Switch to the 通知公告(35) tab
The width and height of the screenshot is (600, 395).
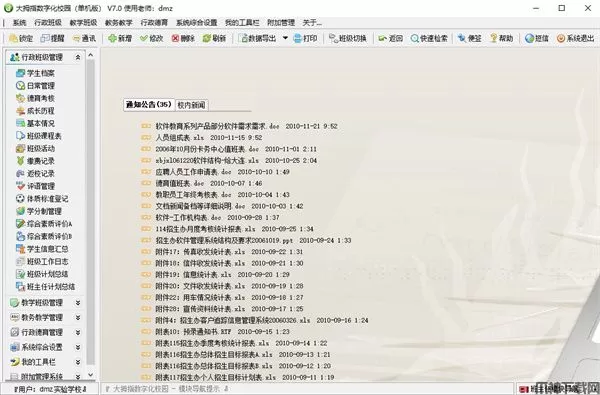click(149, 104)
